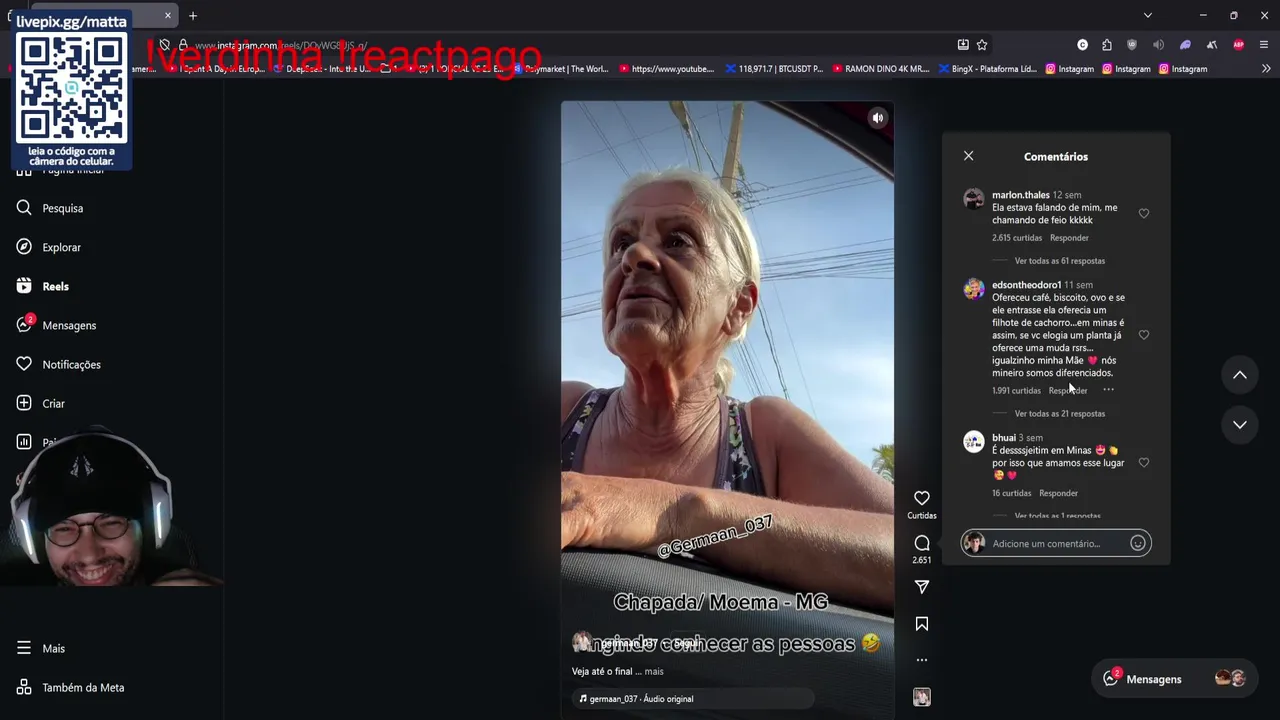The width and height of the screenshot is (1280, 720).
Task: Open browser extensions puzzle icon
Action: [x=1107, y=45]
